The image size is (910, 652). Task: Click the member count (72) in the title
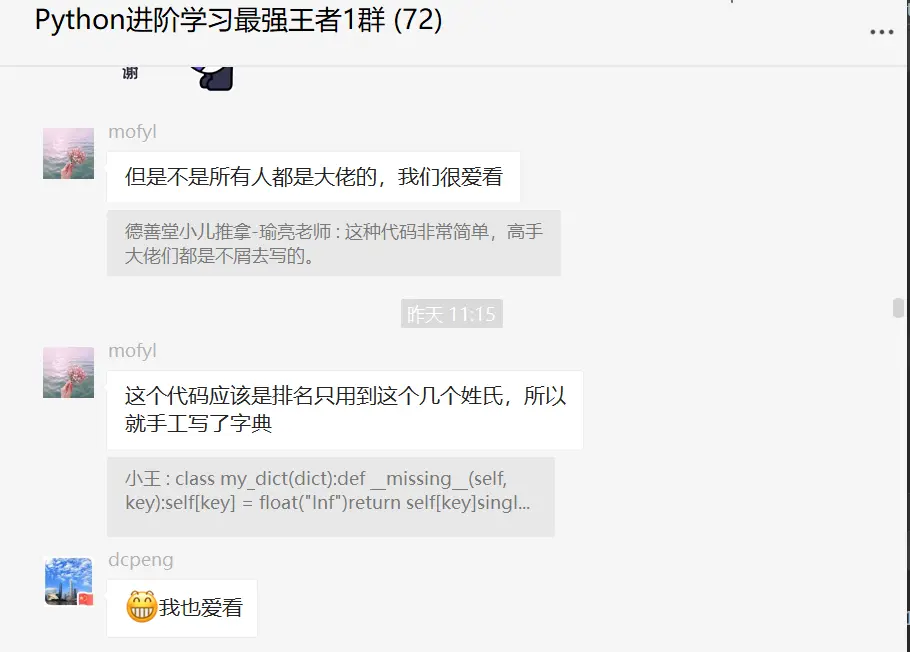[418, 20]
